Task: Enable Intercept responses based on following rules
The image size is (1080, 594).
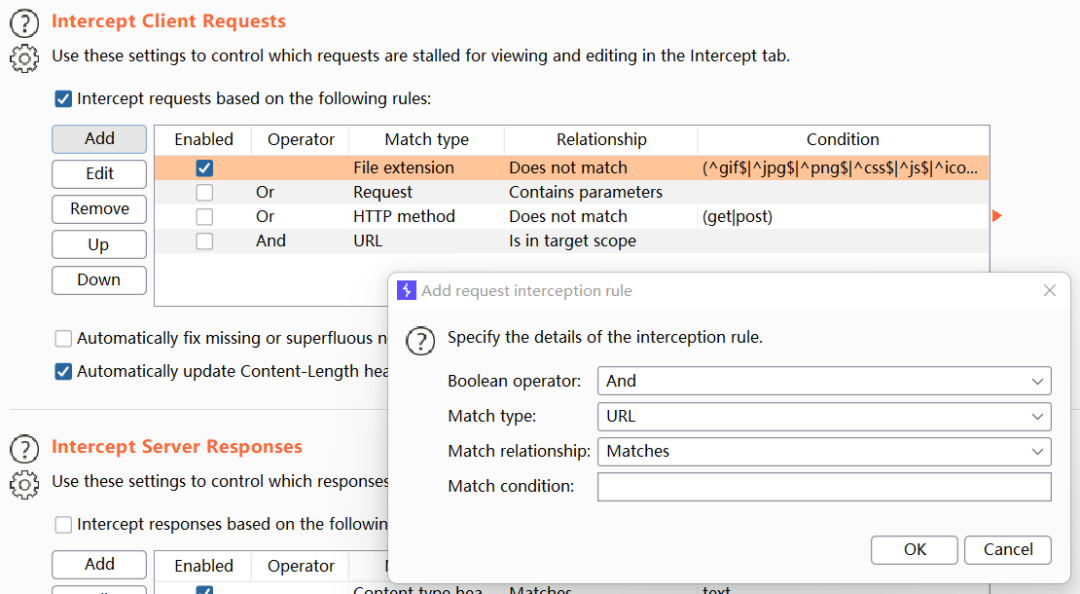Action: (x=63, y=524)
